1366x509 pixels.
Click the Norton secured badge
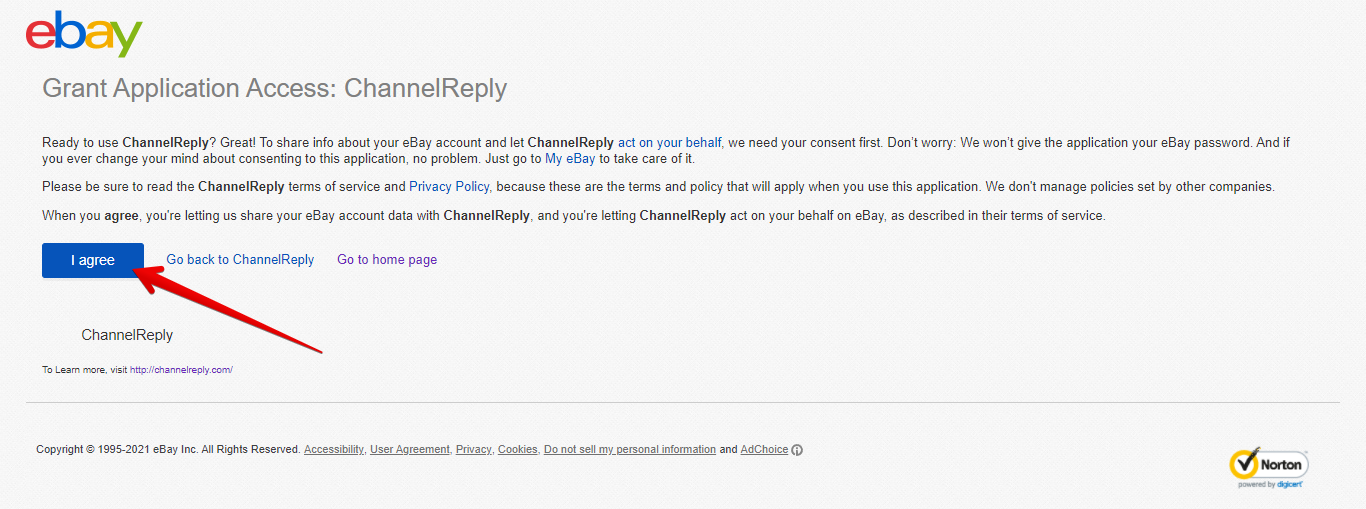click(x=1268, y=467)
